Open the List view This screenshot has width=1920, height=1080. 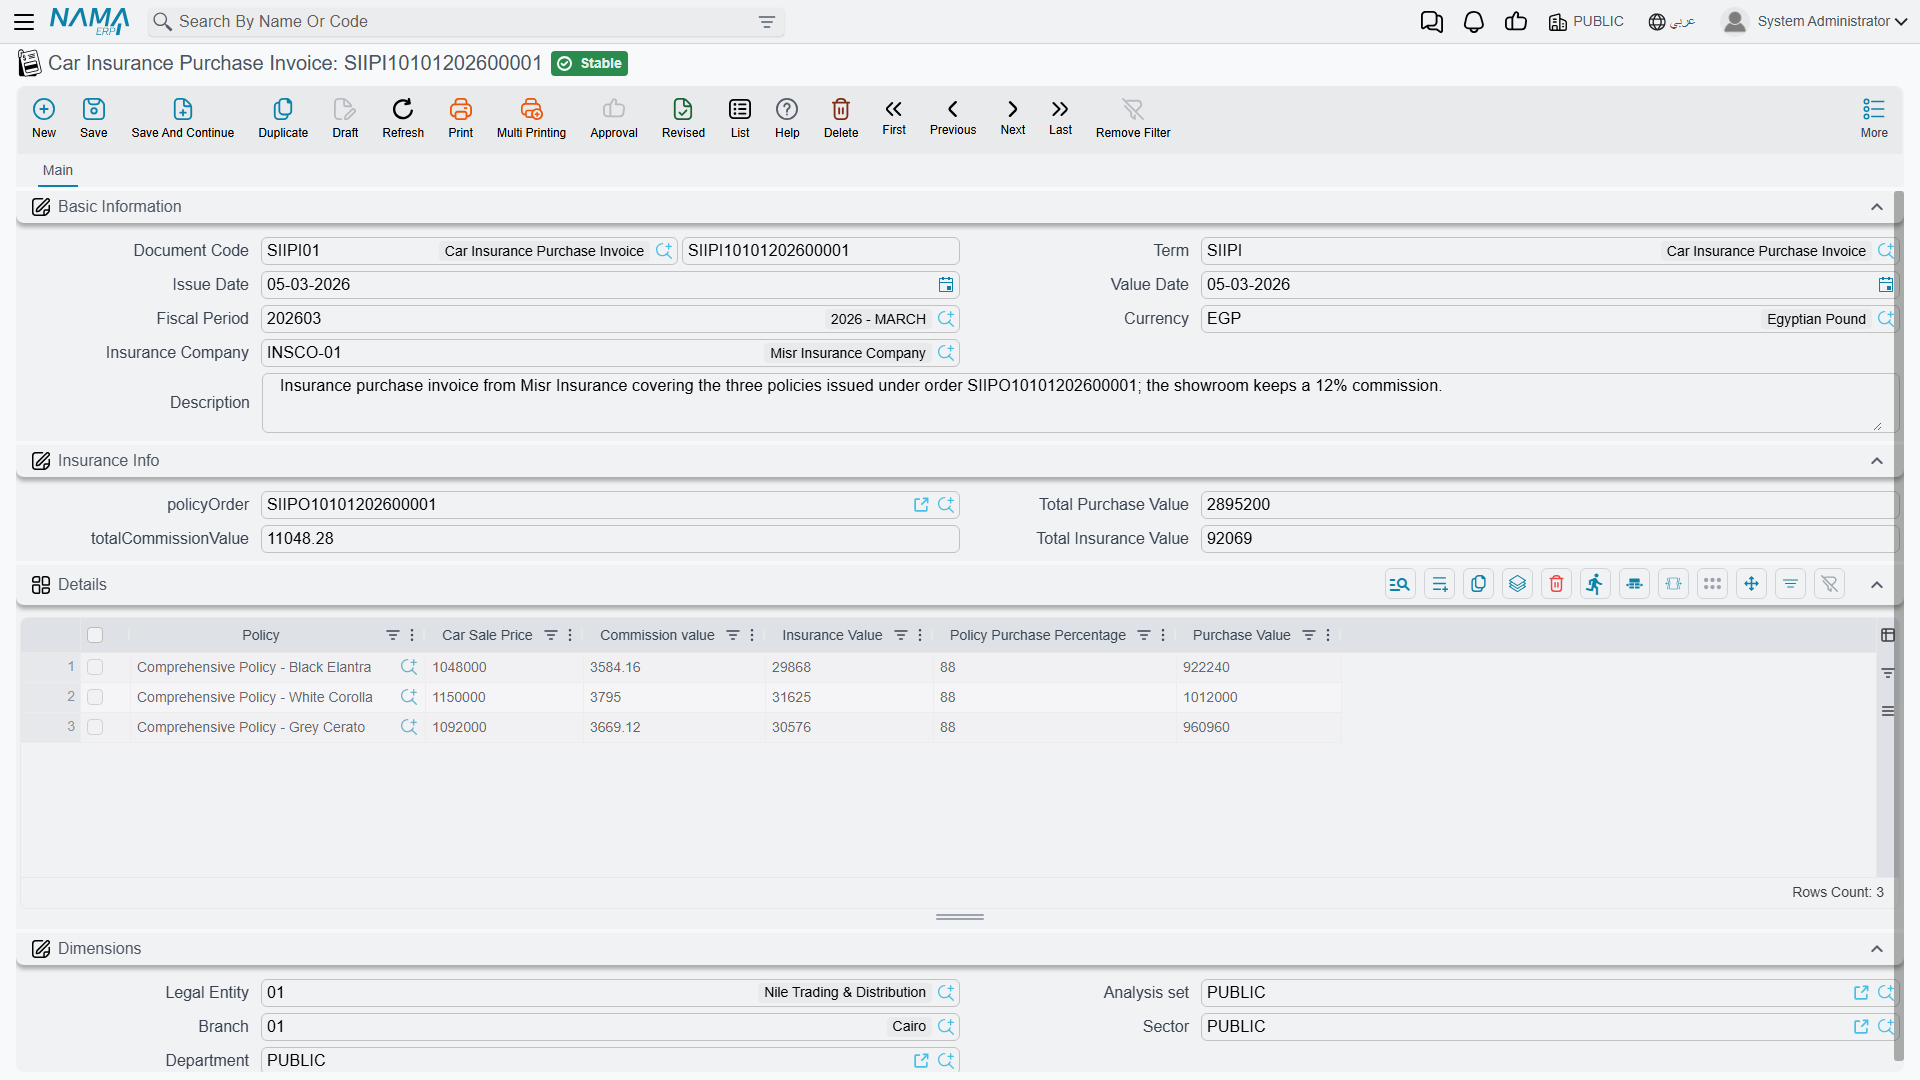pyautogui.click(x=740, y=118)
